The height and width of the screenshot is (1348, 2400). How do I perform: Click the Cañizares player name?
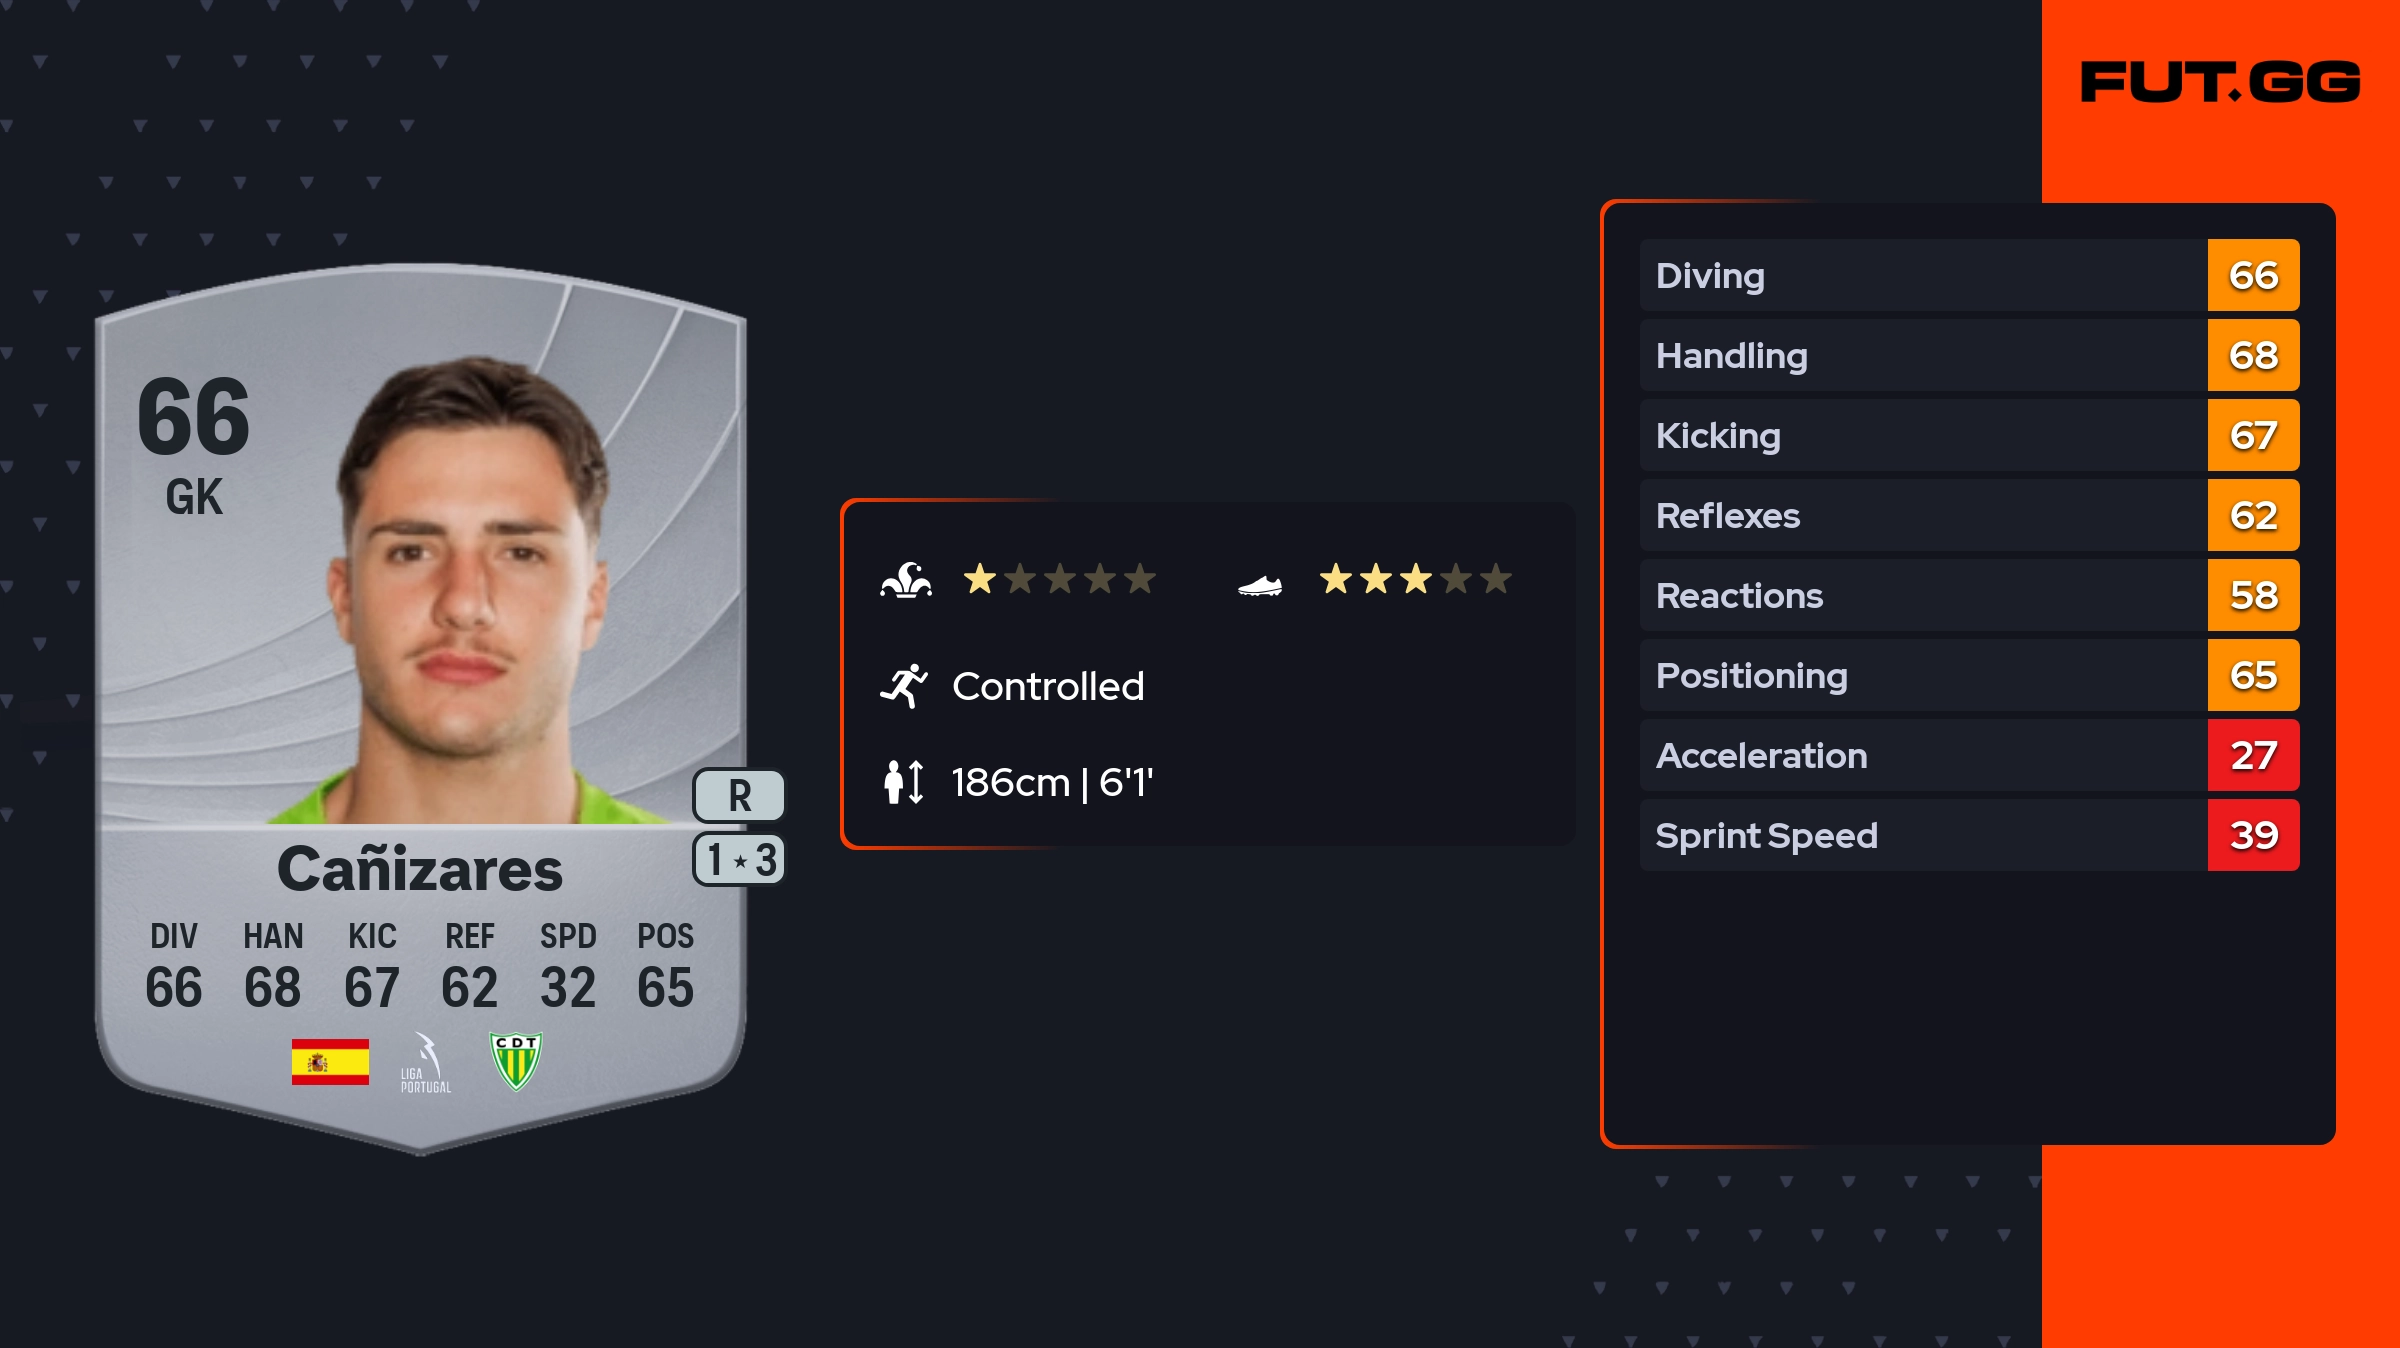tap(420, 869)
